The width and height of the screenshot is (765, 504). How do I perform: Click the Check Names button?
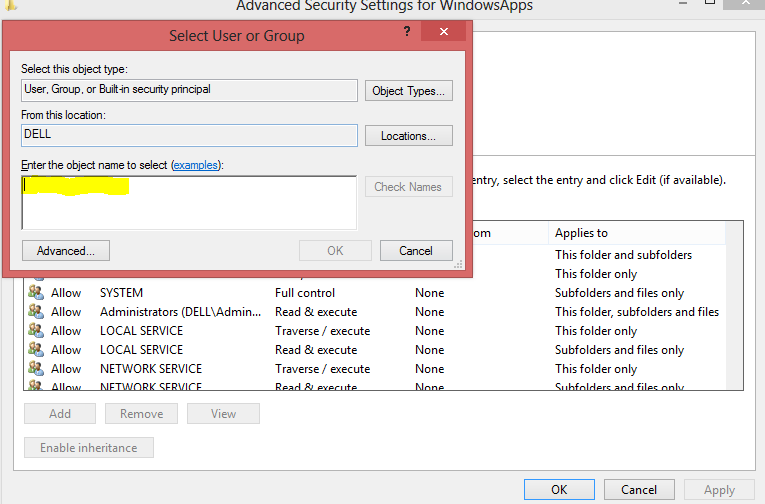(408, 187)
